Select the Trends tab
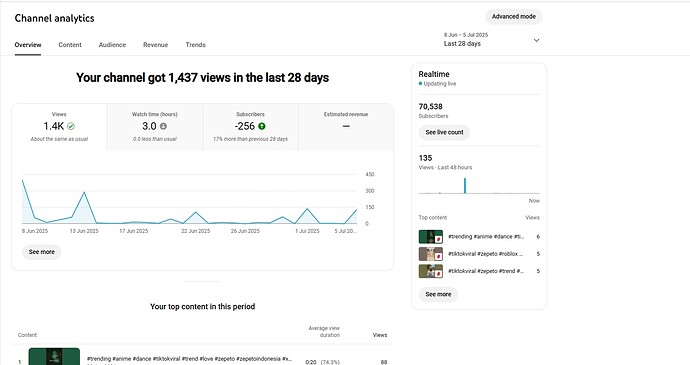The image size is (690, 365). [x=195, y=45]
